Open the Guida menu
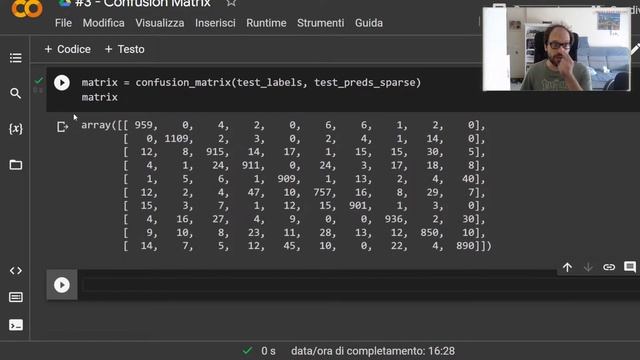 [x=369, y=23]
